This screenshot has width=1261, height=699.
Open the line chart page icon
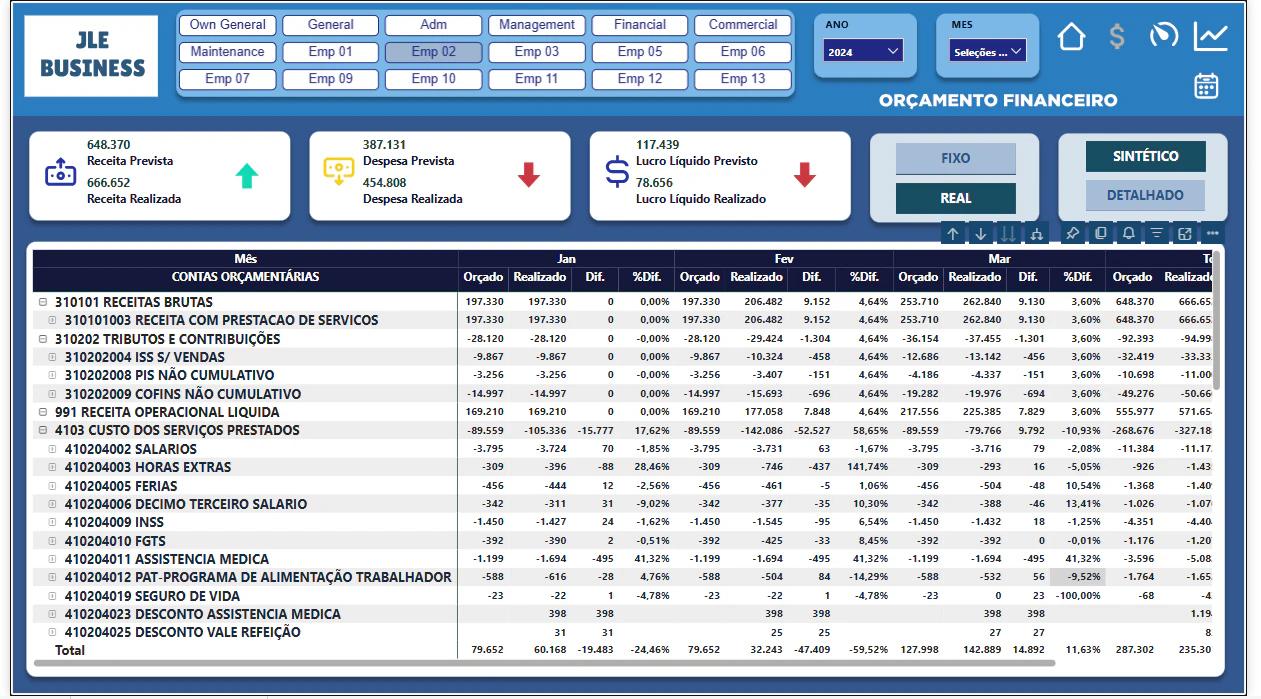pos(1211,37)
